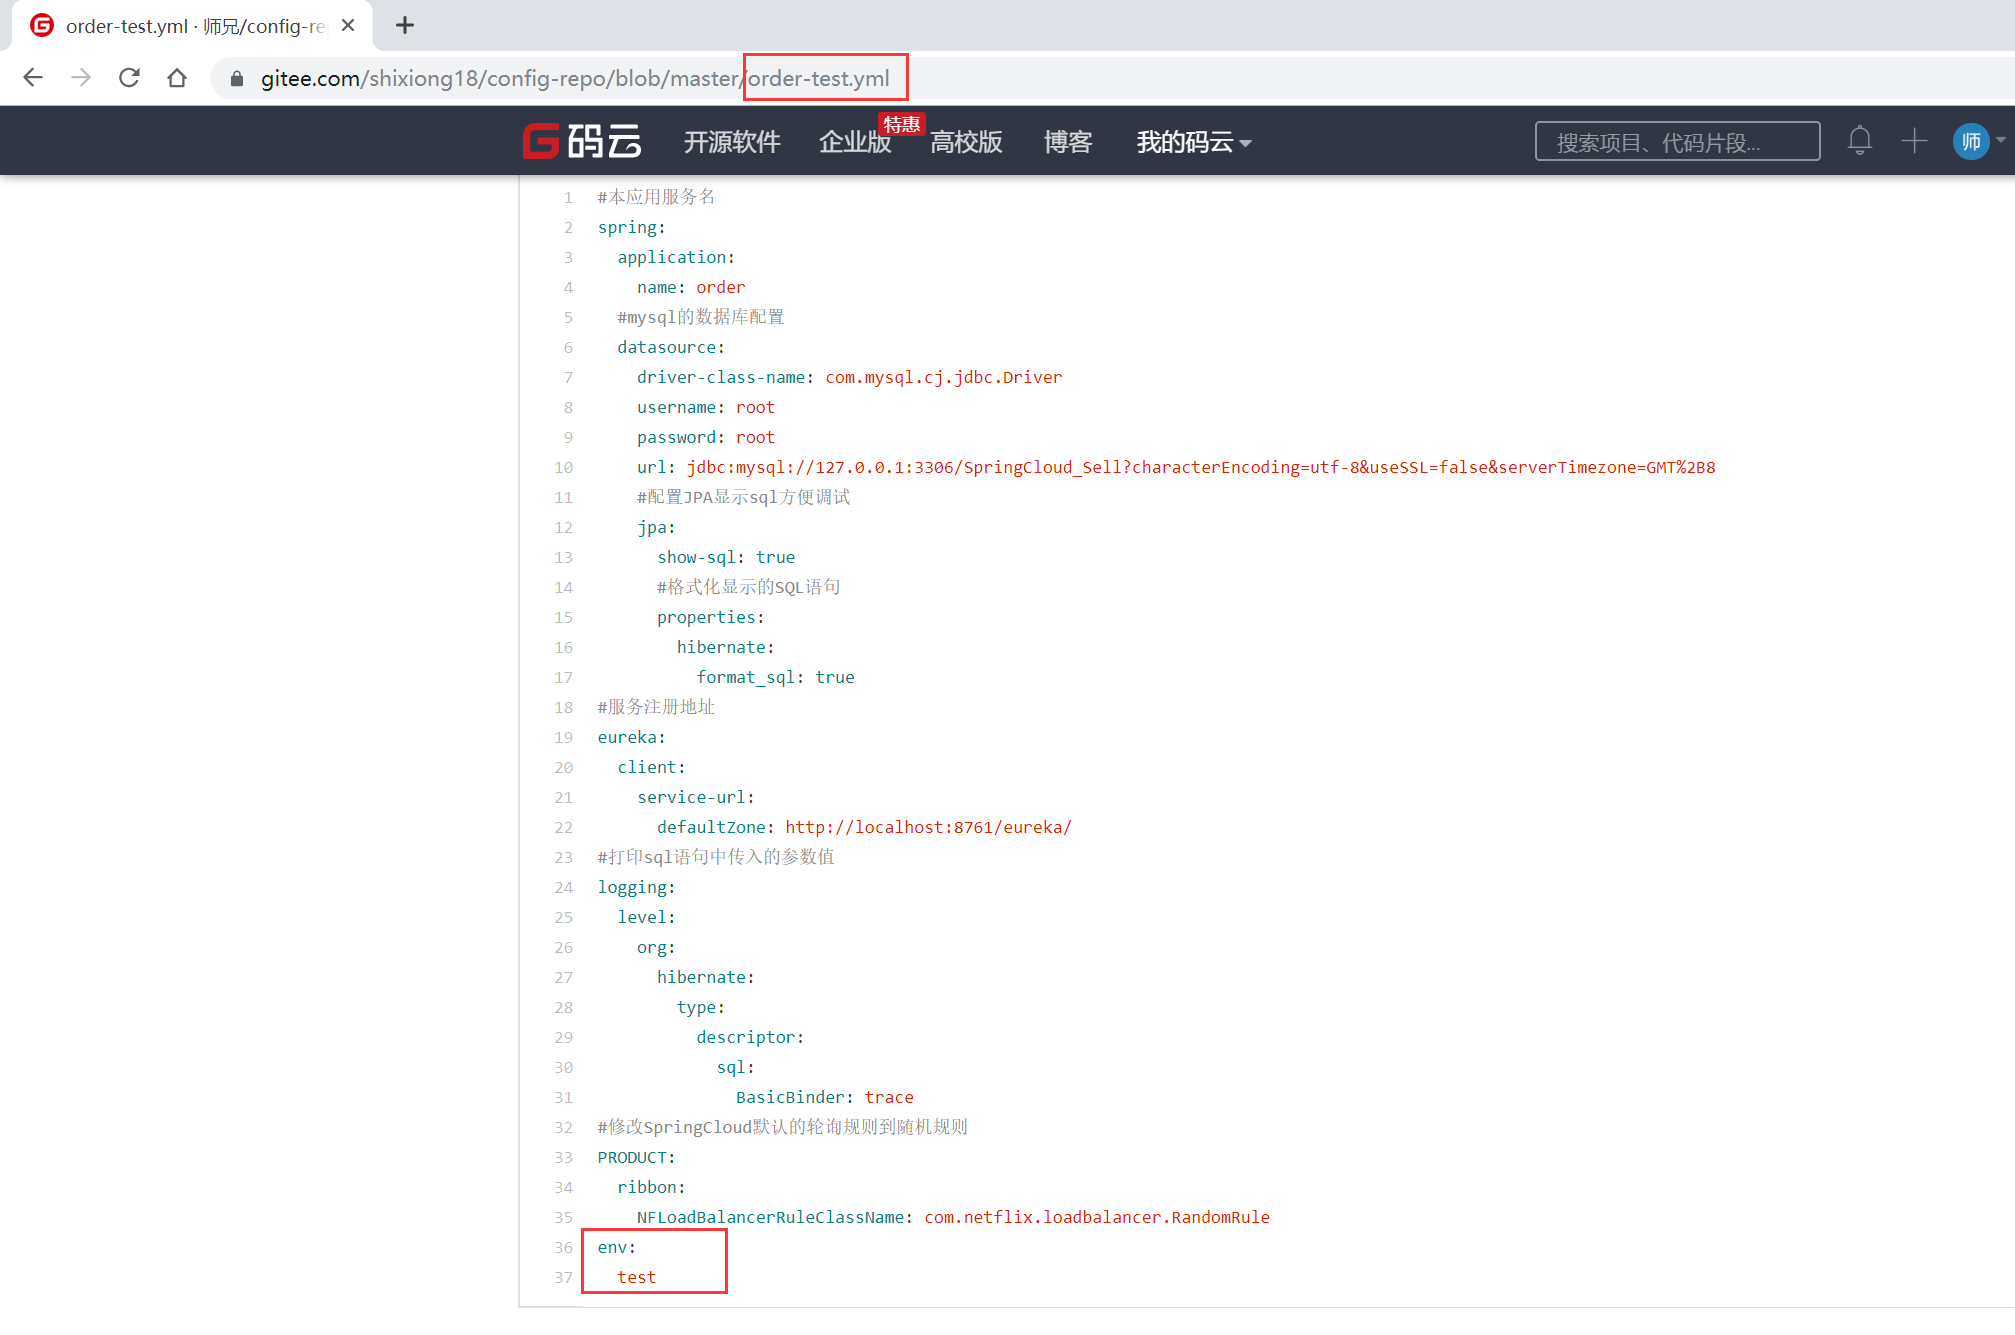Click the jdbc:mysql URL value on line 10

pos(1200,468)
